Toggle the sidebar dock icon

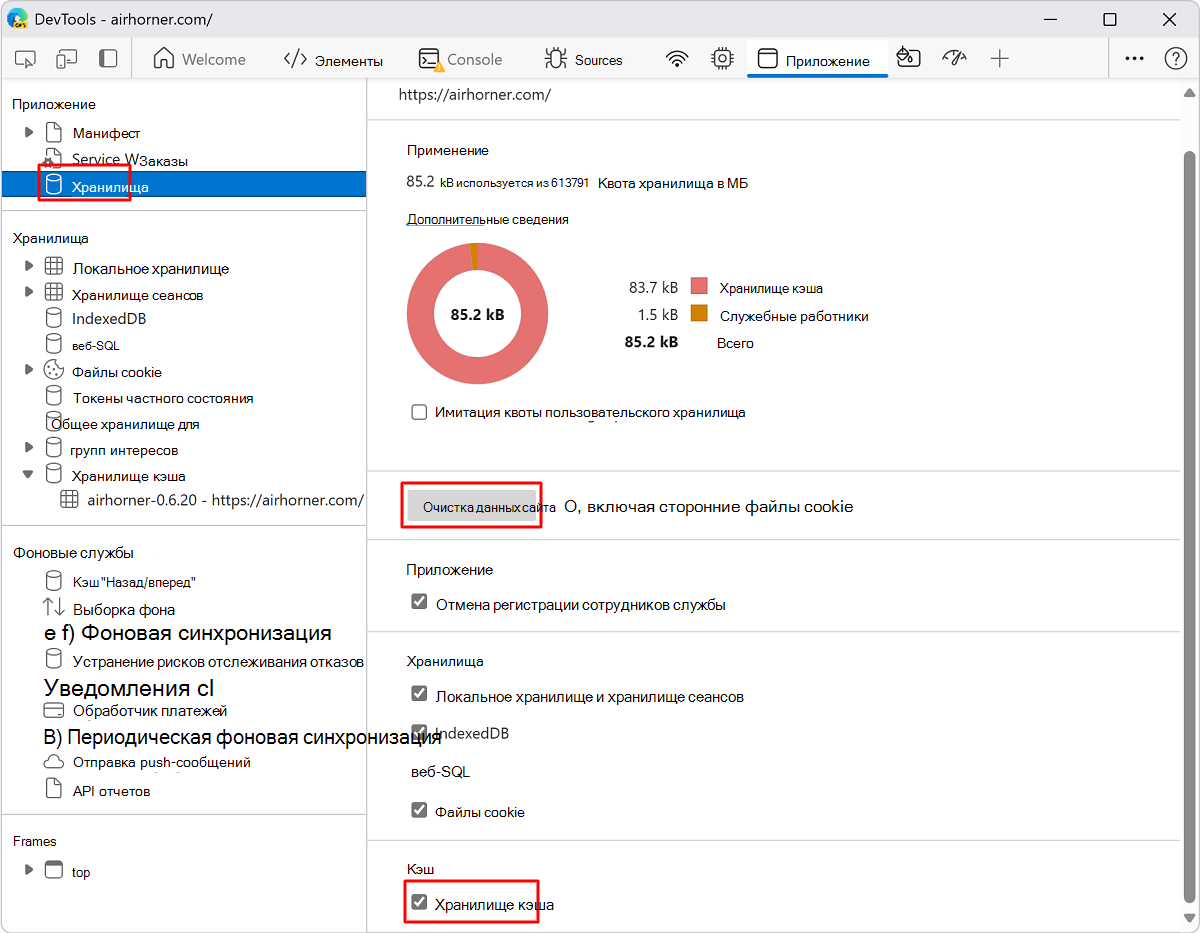coord(108,59)
